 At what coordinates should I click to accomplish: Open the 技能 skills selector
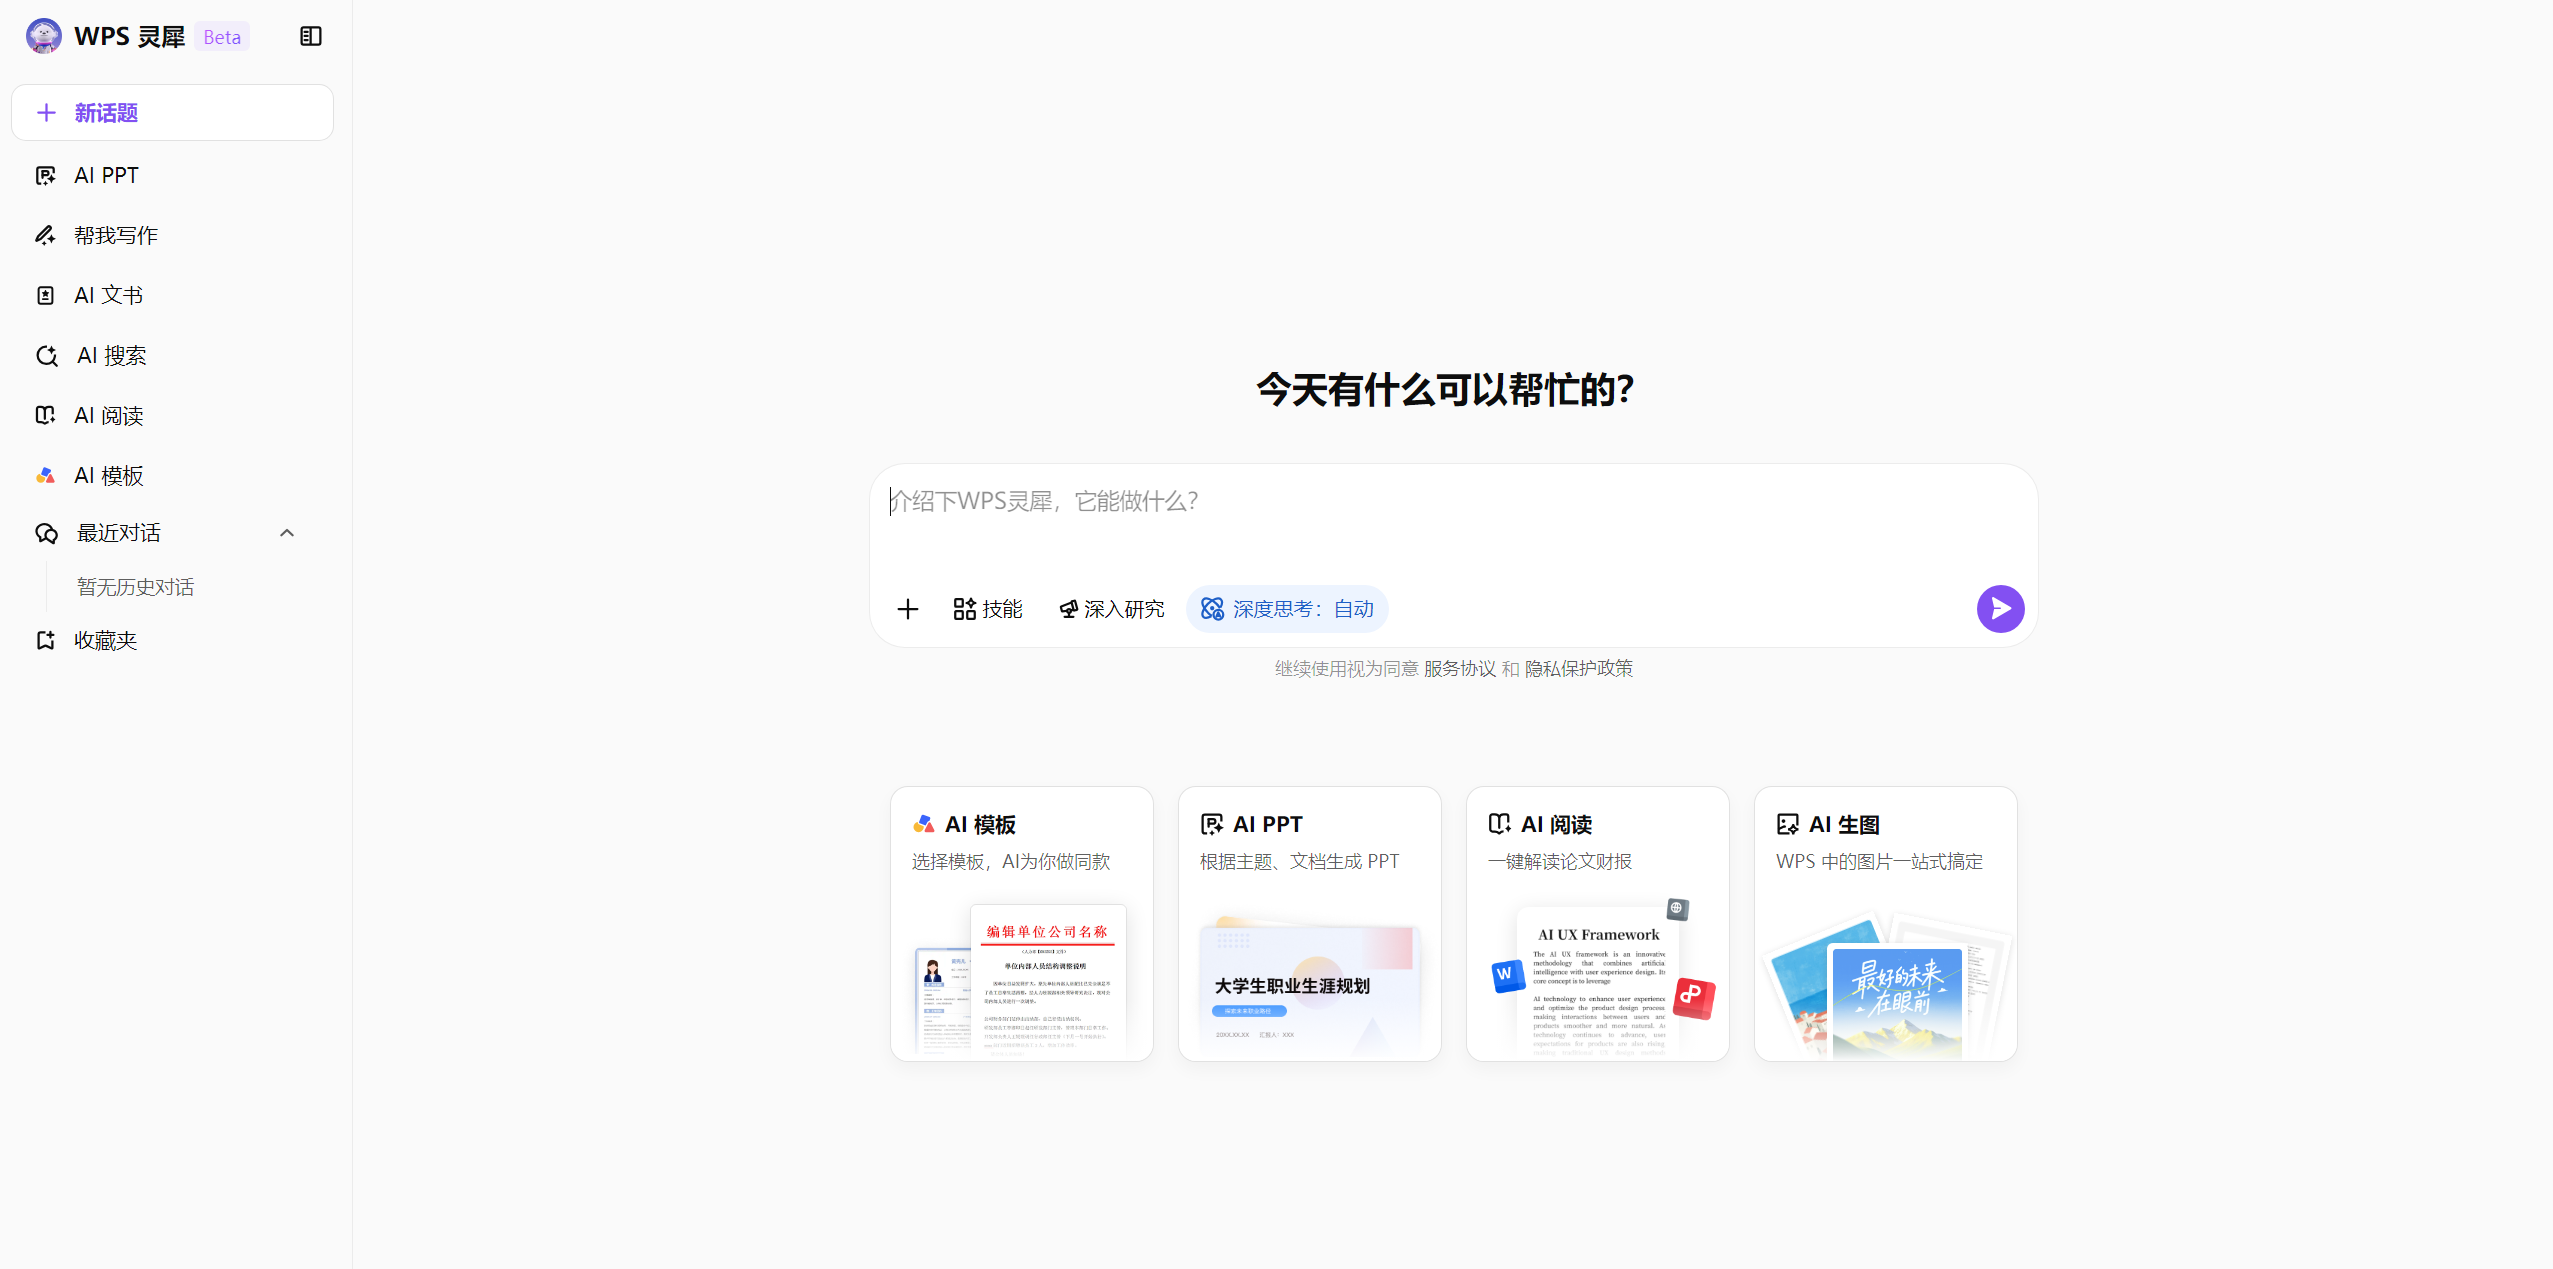(988, 608)
